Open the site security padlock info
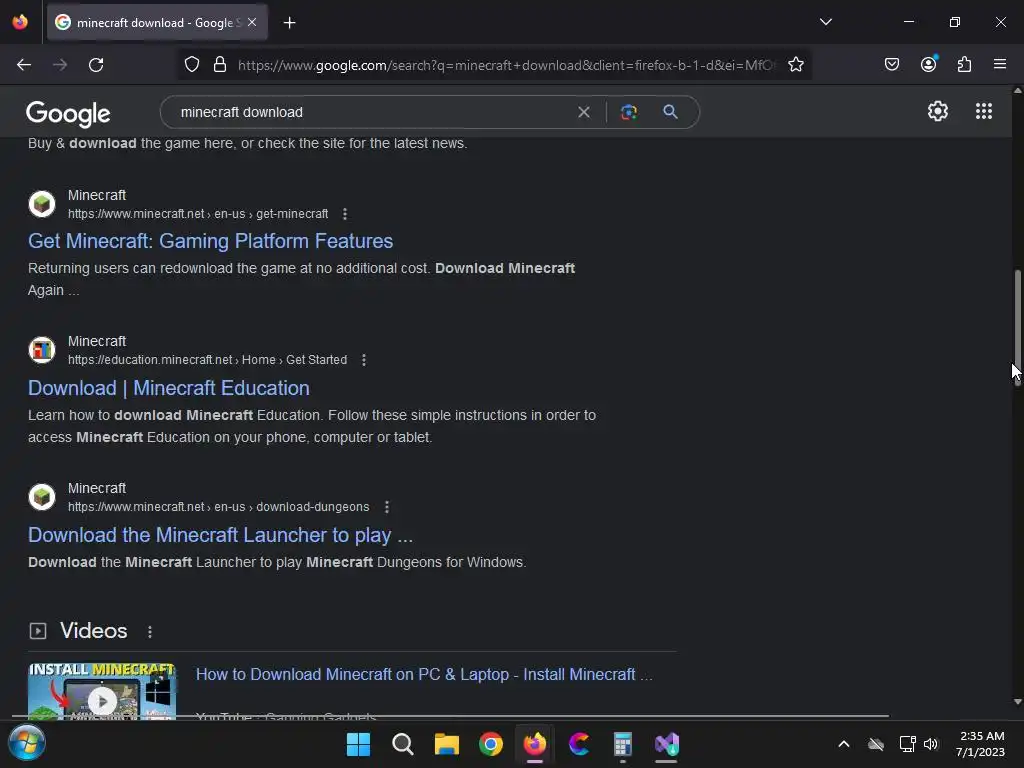The width and height of the screenshot is (1024, 768). click(x=220, y=65)
